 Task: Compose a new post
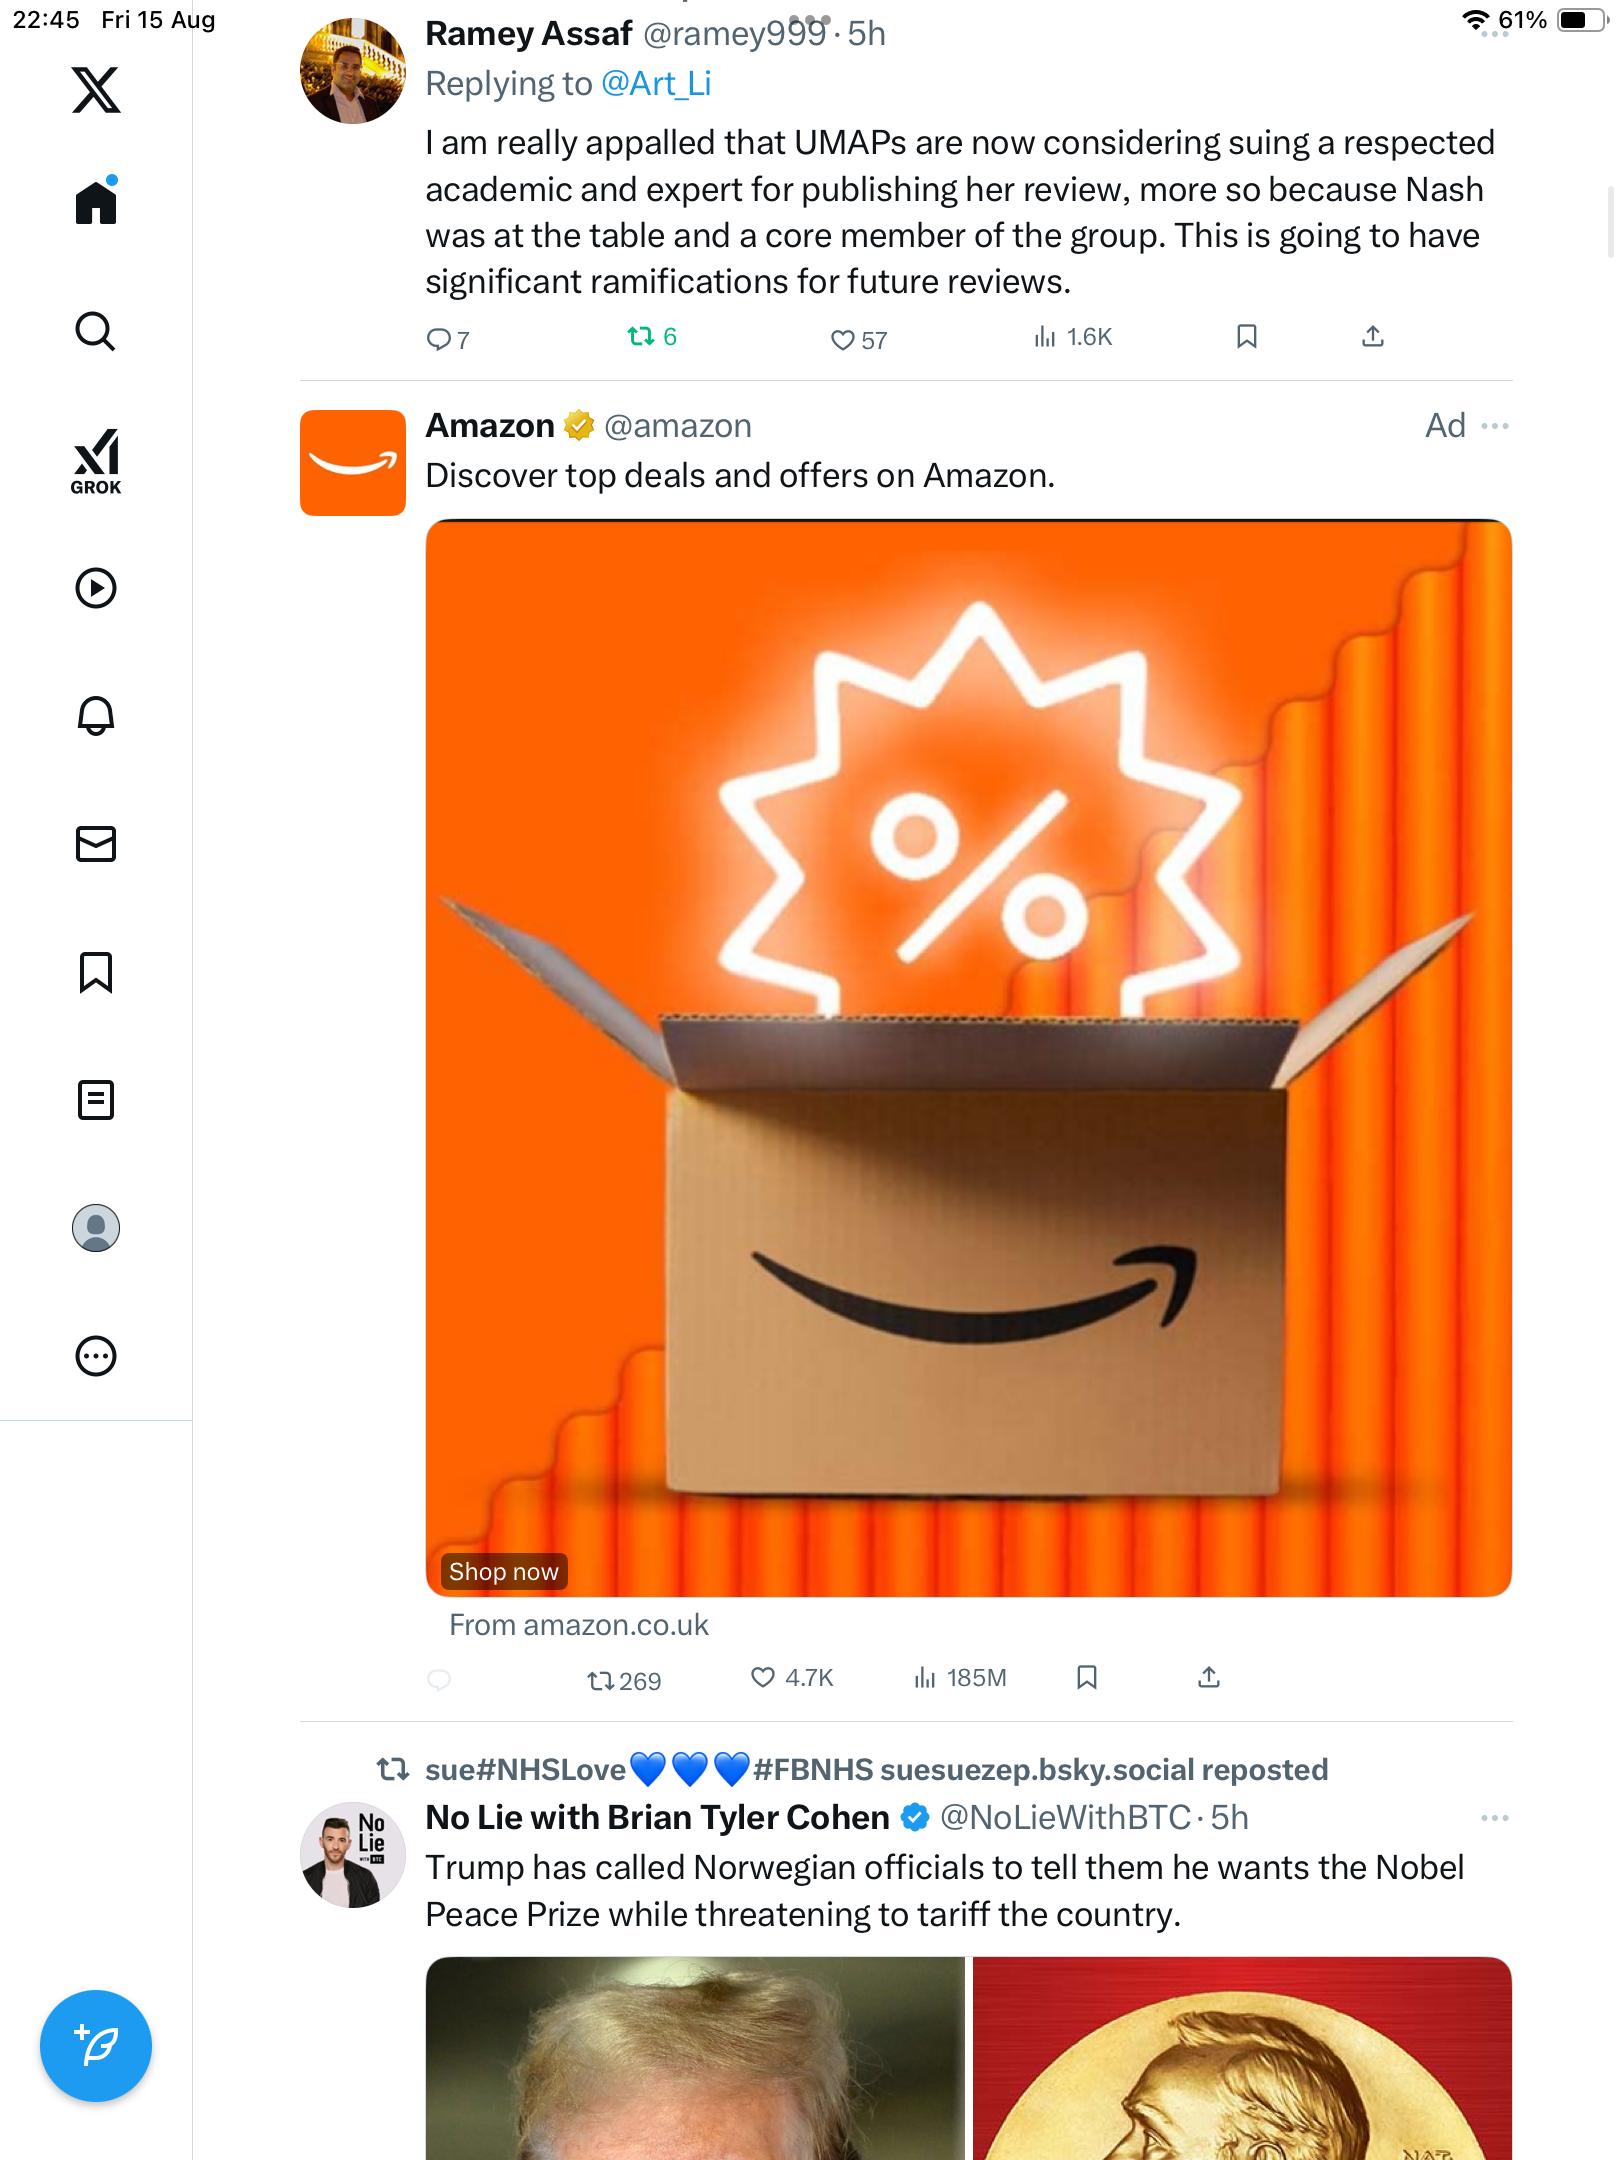(x=96, y=2046)
